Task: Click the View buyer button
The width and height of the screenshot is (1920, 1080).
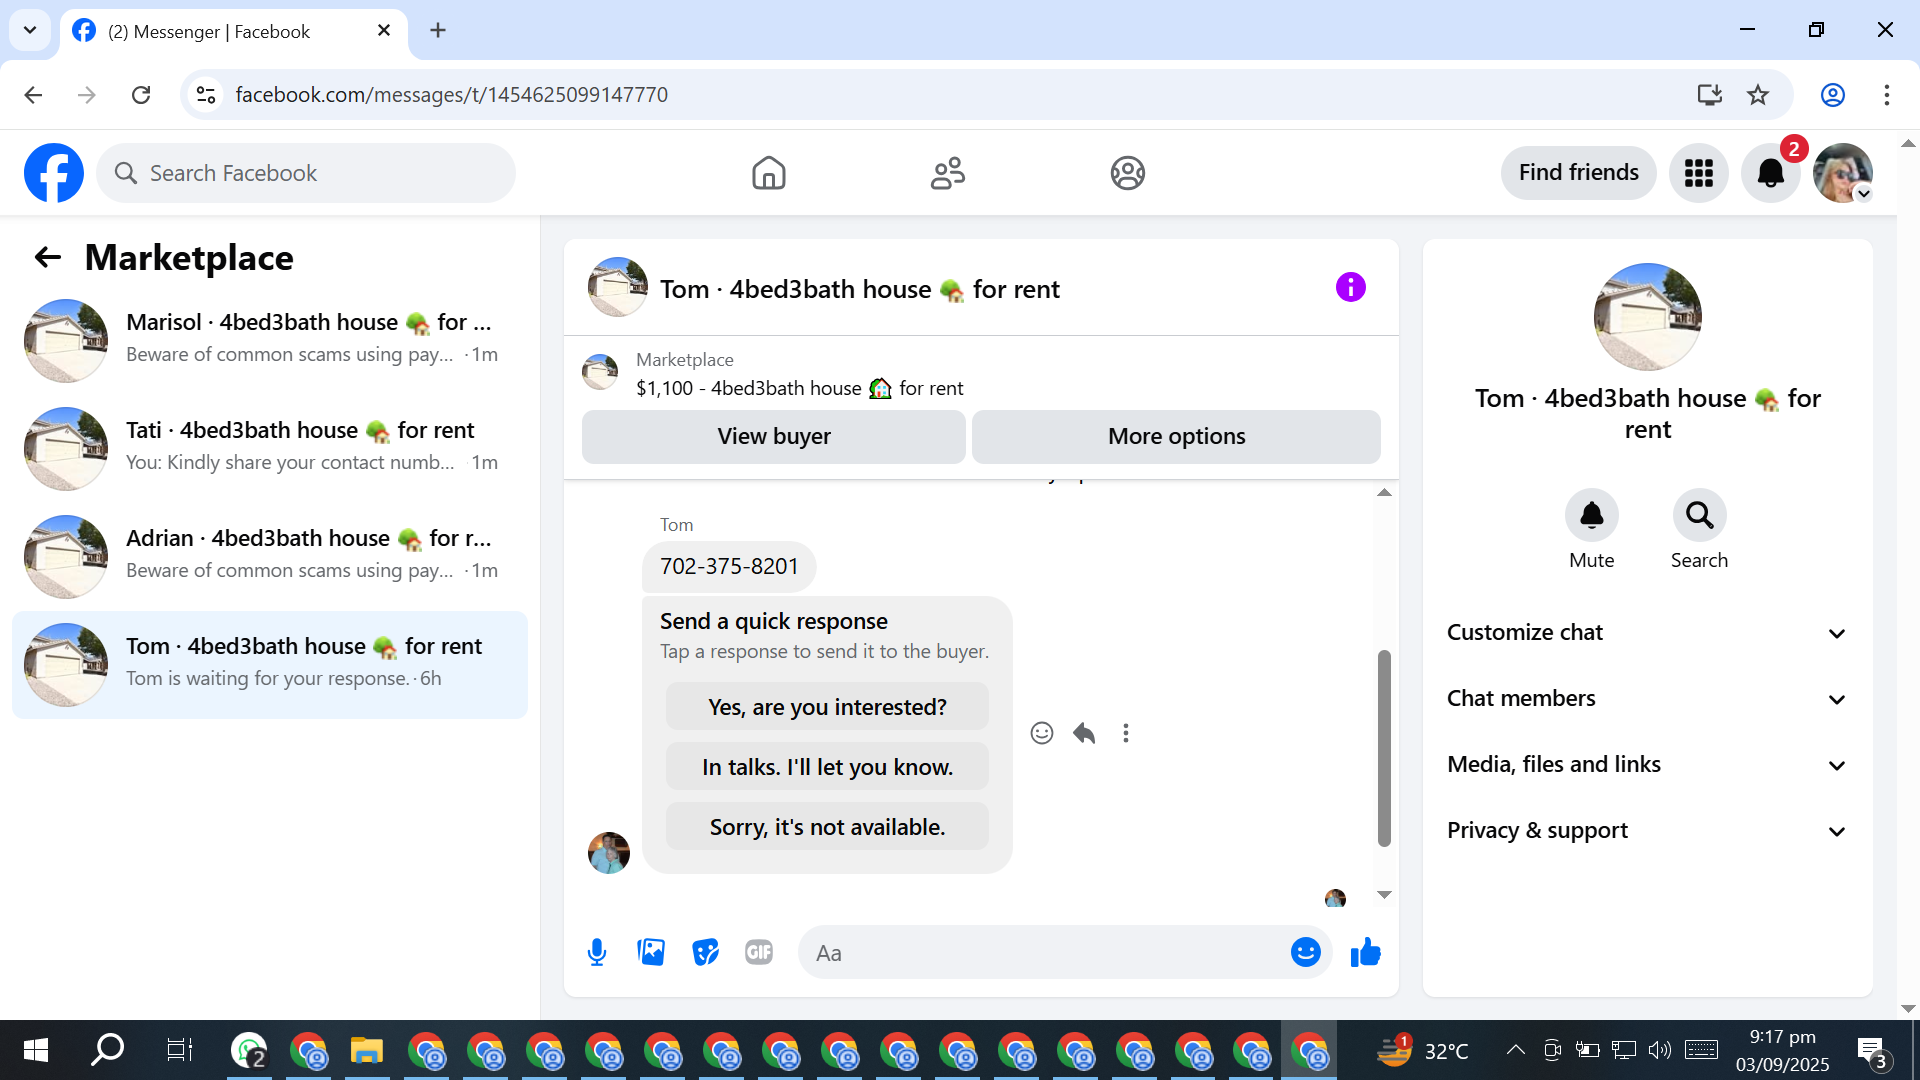Action: click(773, 436)
